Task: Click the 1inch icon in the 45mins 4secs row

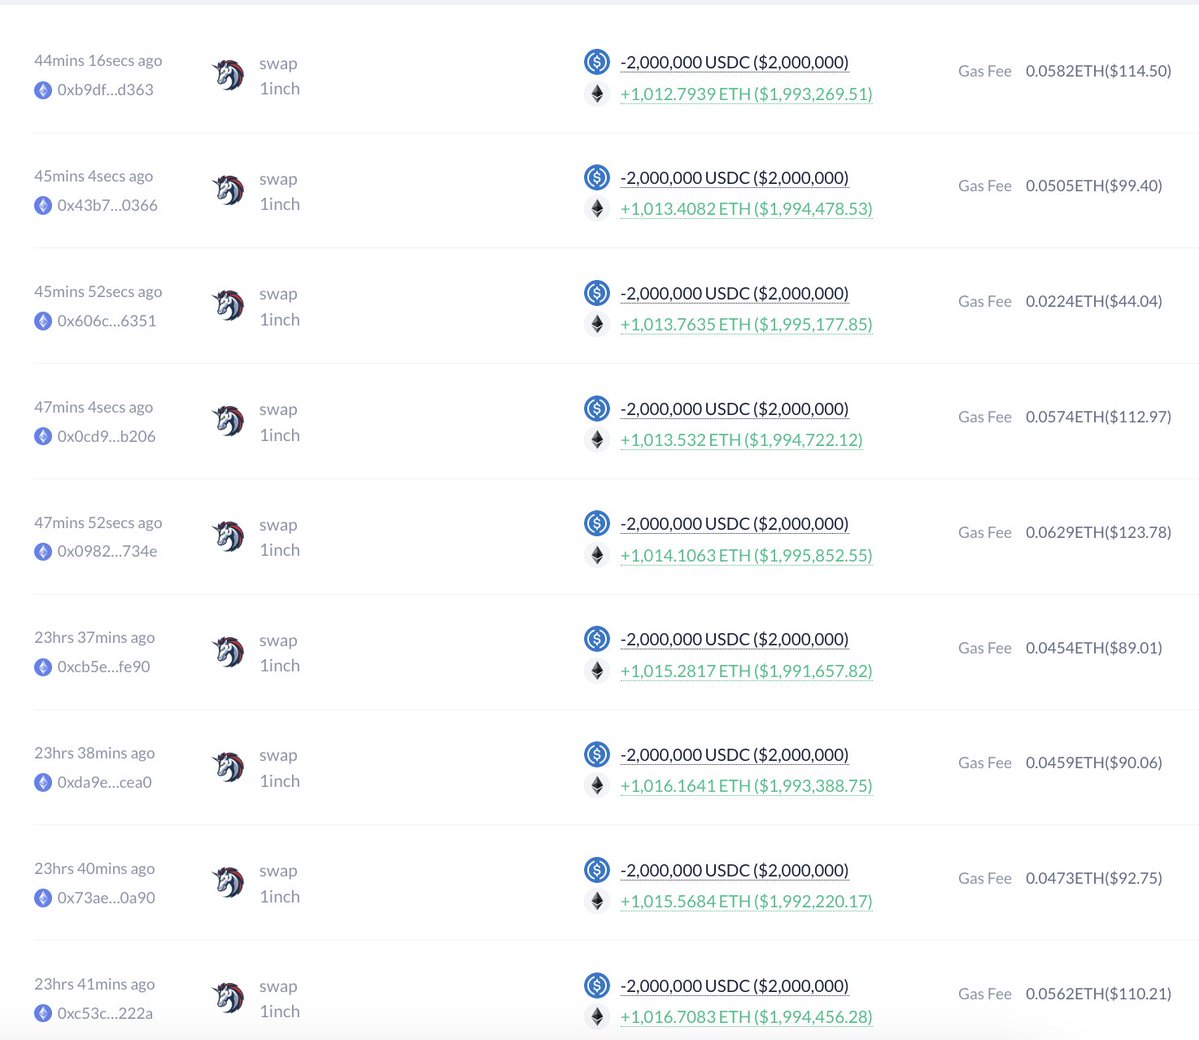Action: click(x=228, y=190)
